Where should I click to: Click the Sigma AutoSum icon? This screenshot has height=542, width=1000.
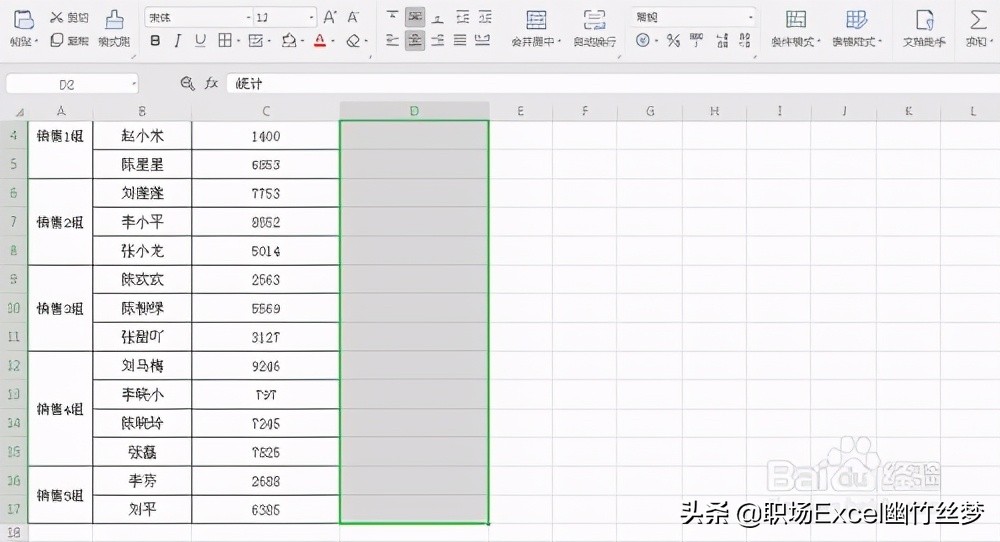pos(977,20)
